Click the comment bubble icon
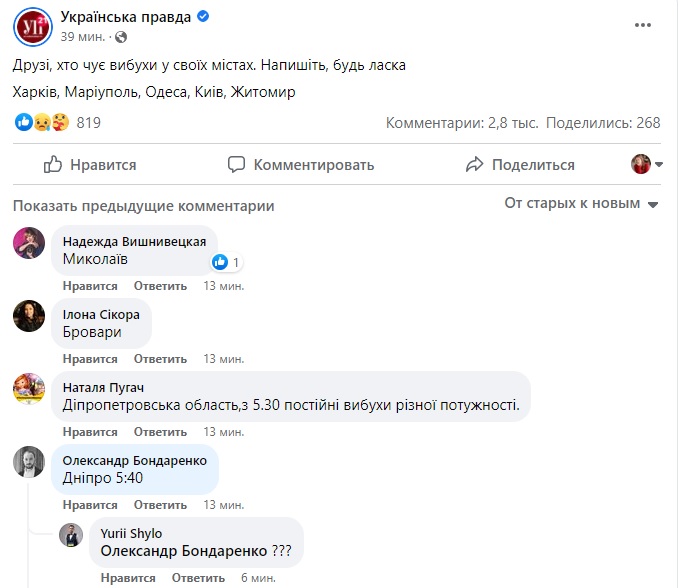Screen dimensions: 678x588 coord(236,165)
